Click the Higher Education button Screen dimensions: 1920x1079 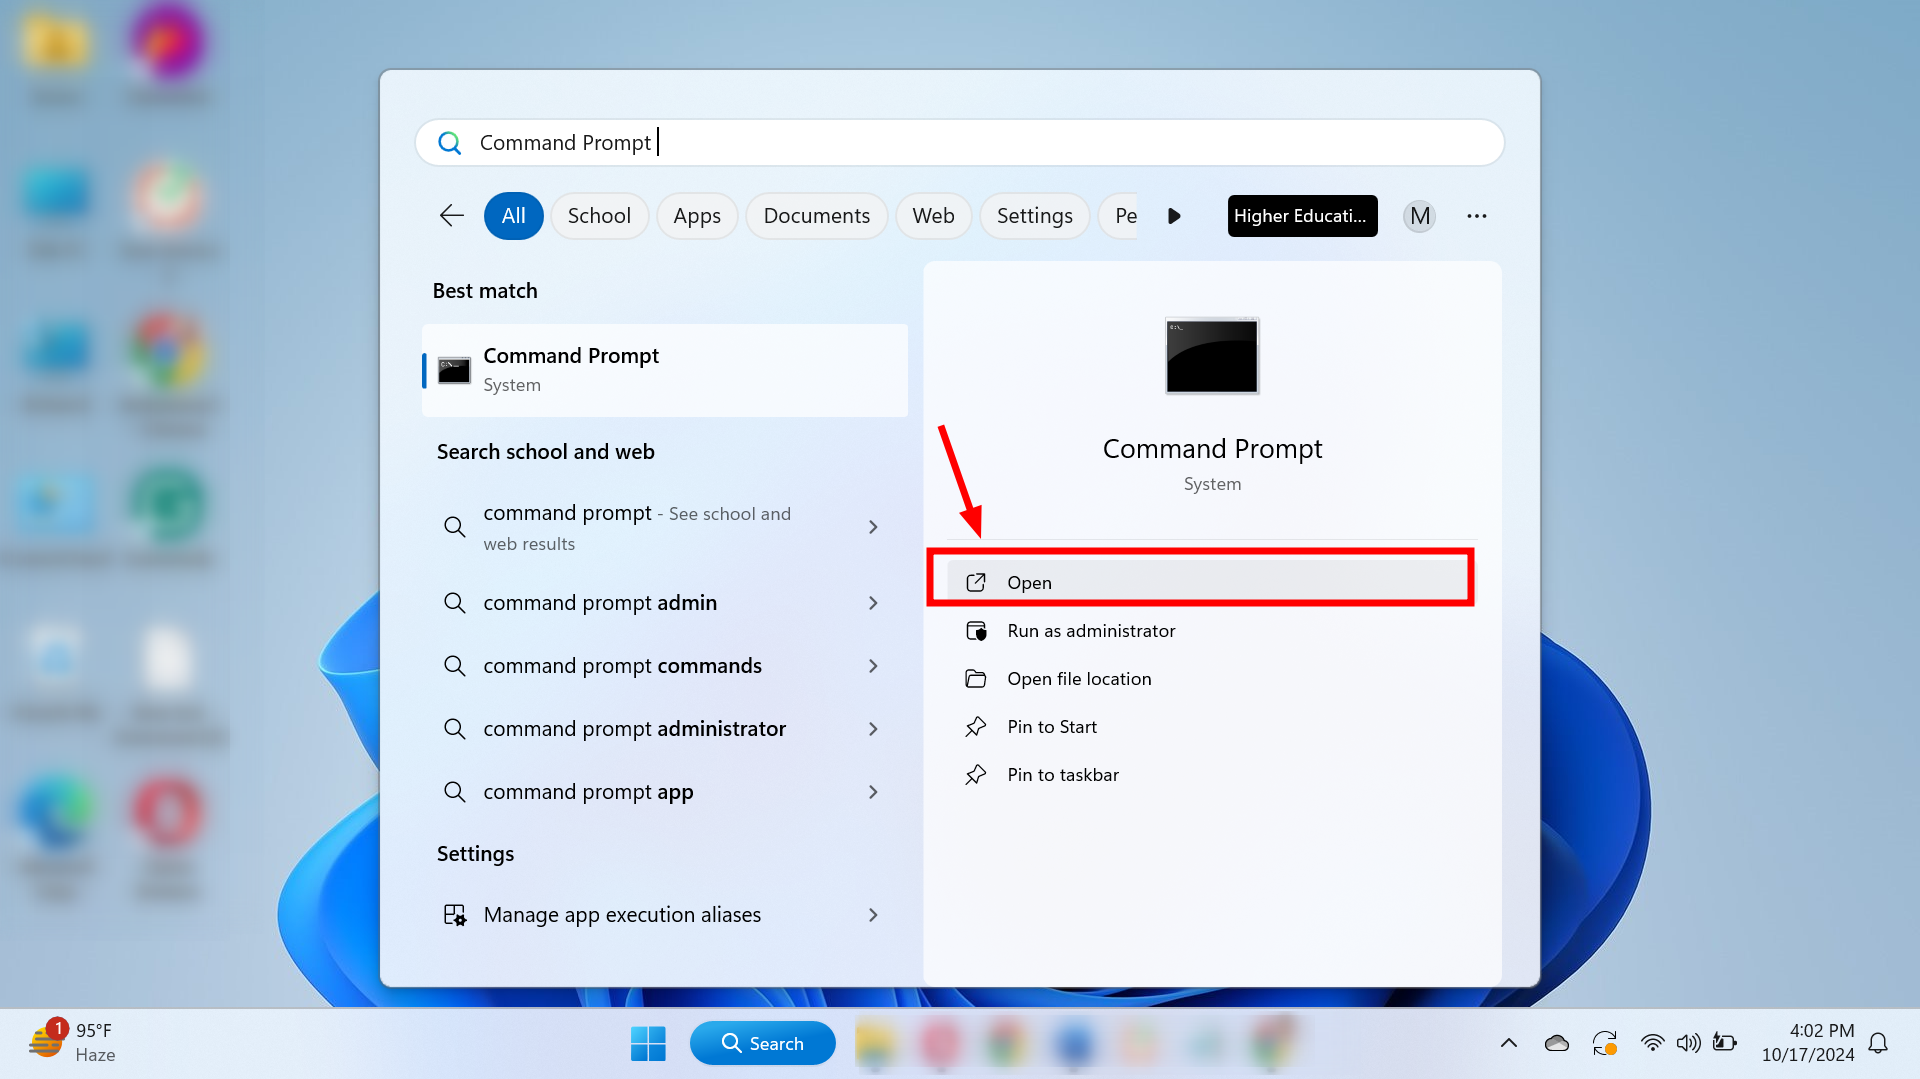(x=1301, y=216)
